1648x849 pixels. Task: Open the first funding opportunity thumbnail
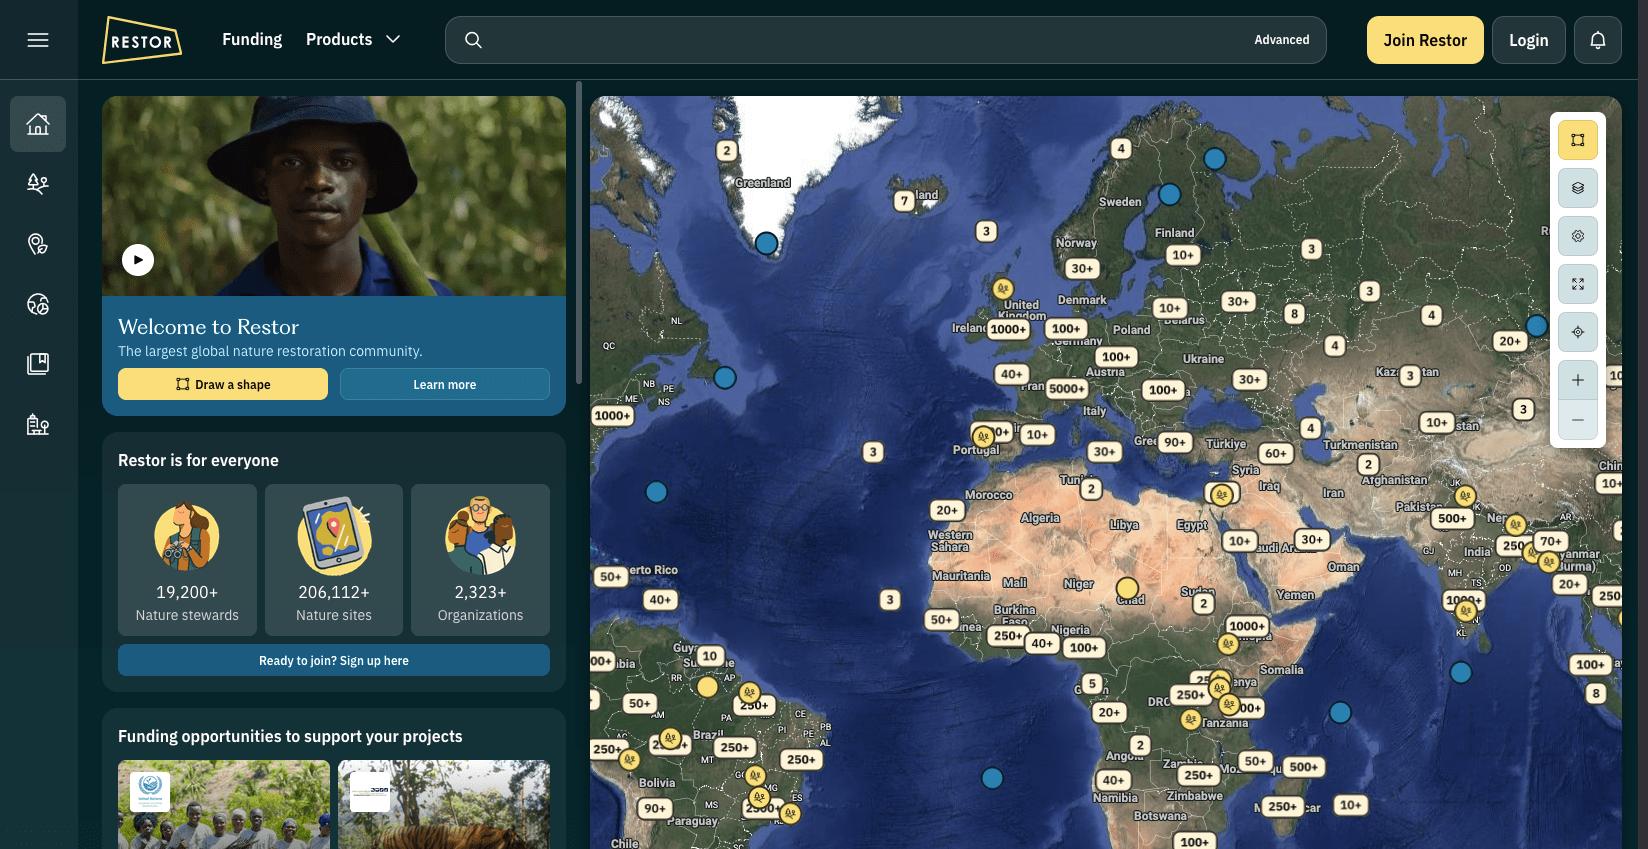(x=224, y=805)
